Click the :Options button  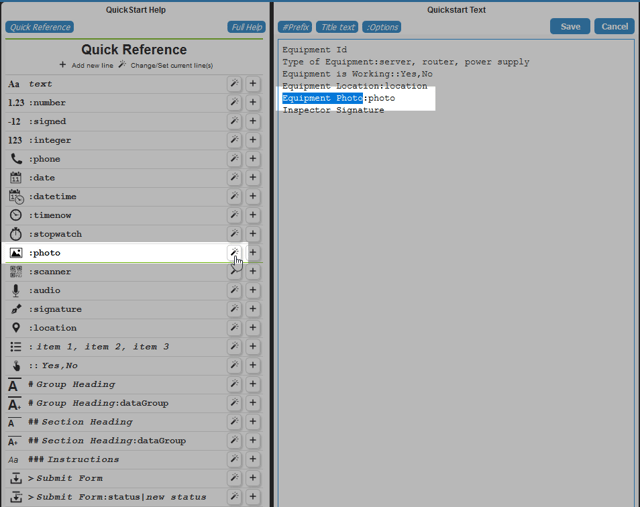(x=382, y=27)
